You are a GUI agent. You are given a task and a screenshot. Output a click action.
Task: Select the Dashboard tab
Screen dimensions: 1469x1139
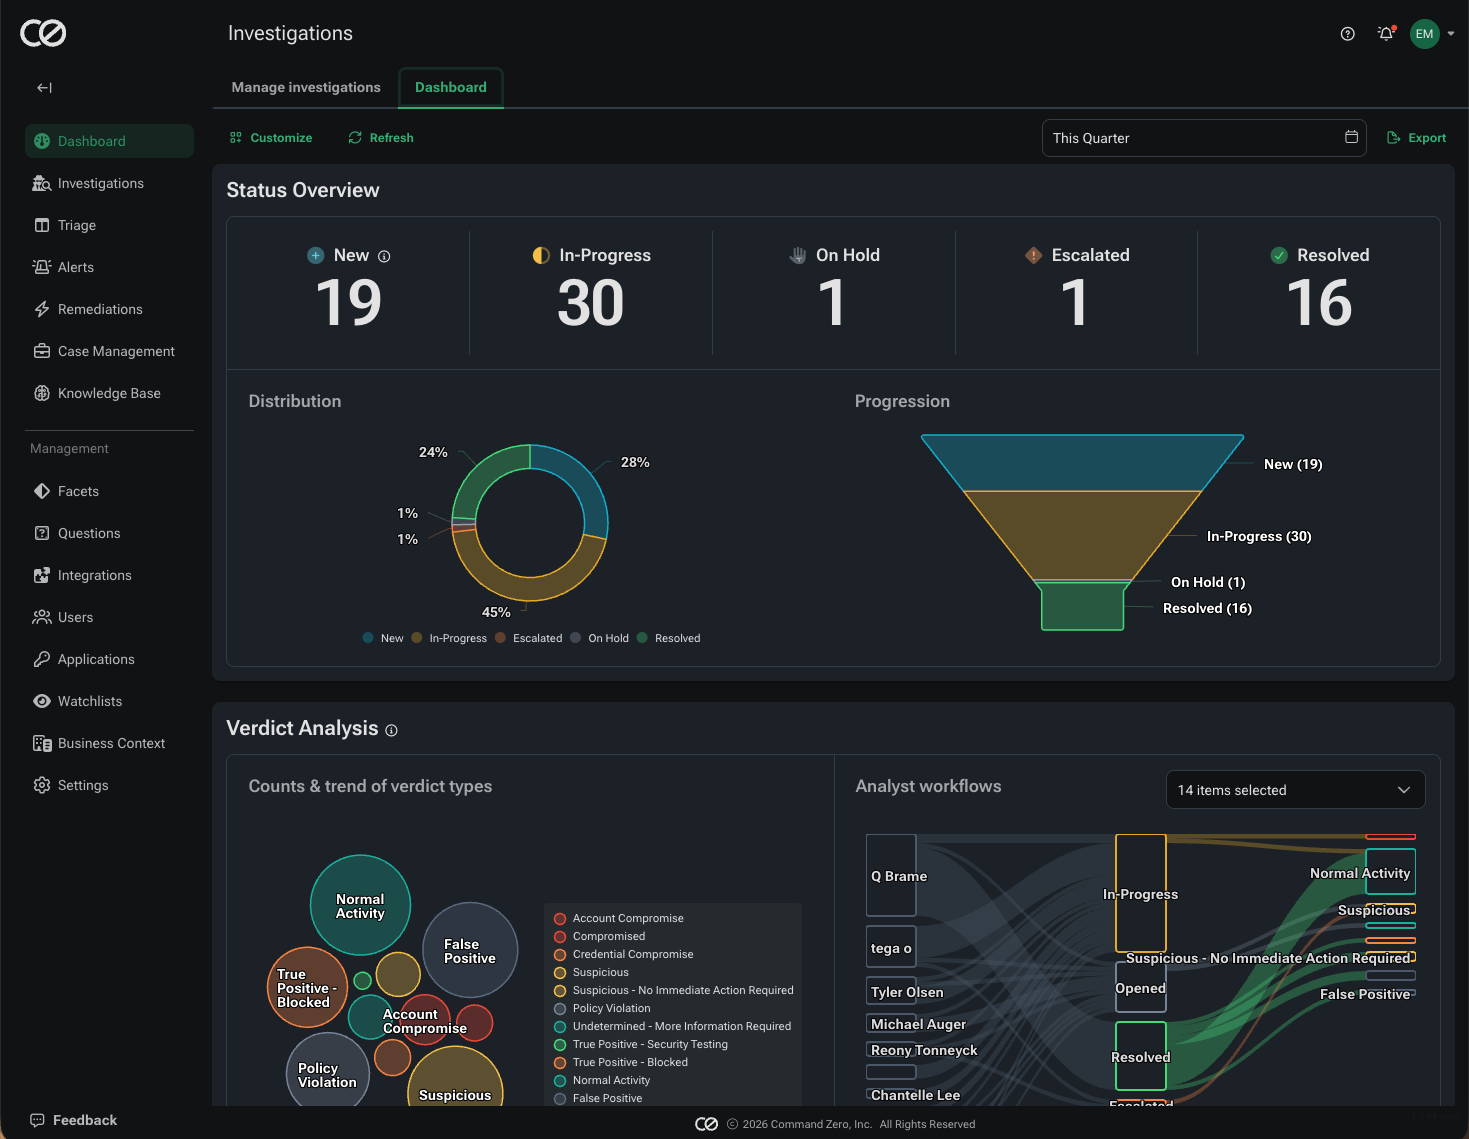[x=451, y=88]
